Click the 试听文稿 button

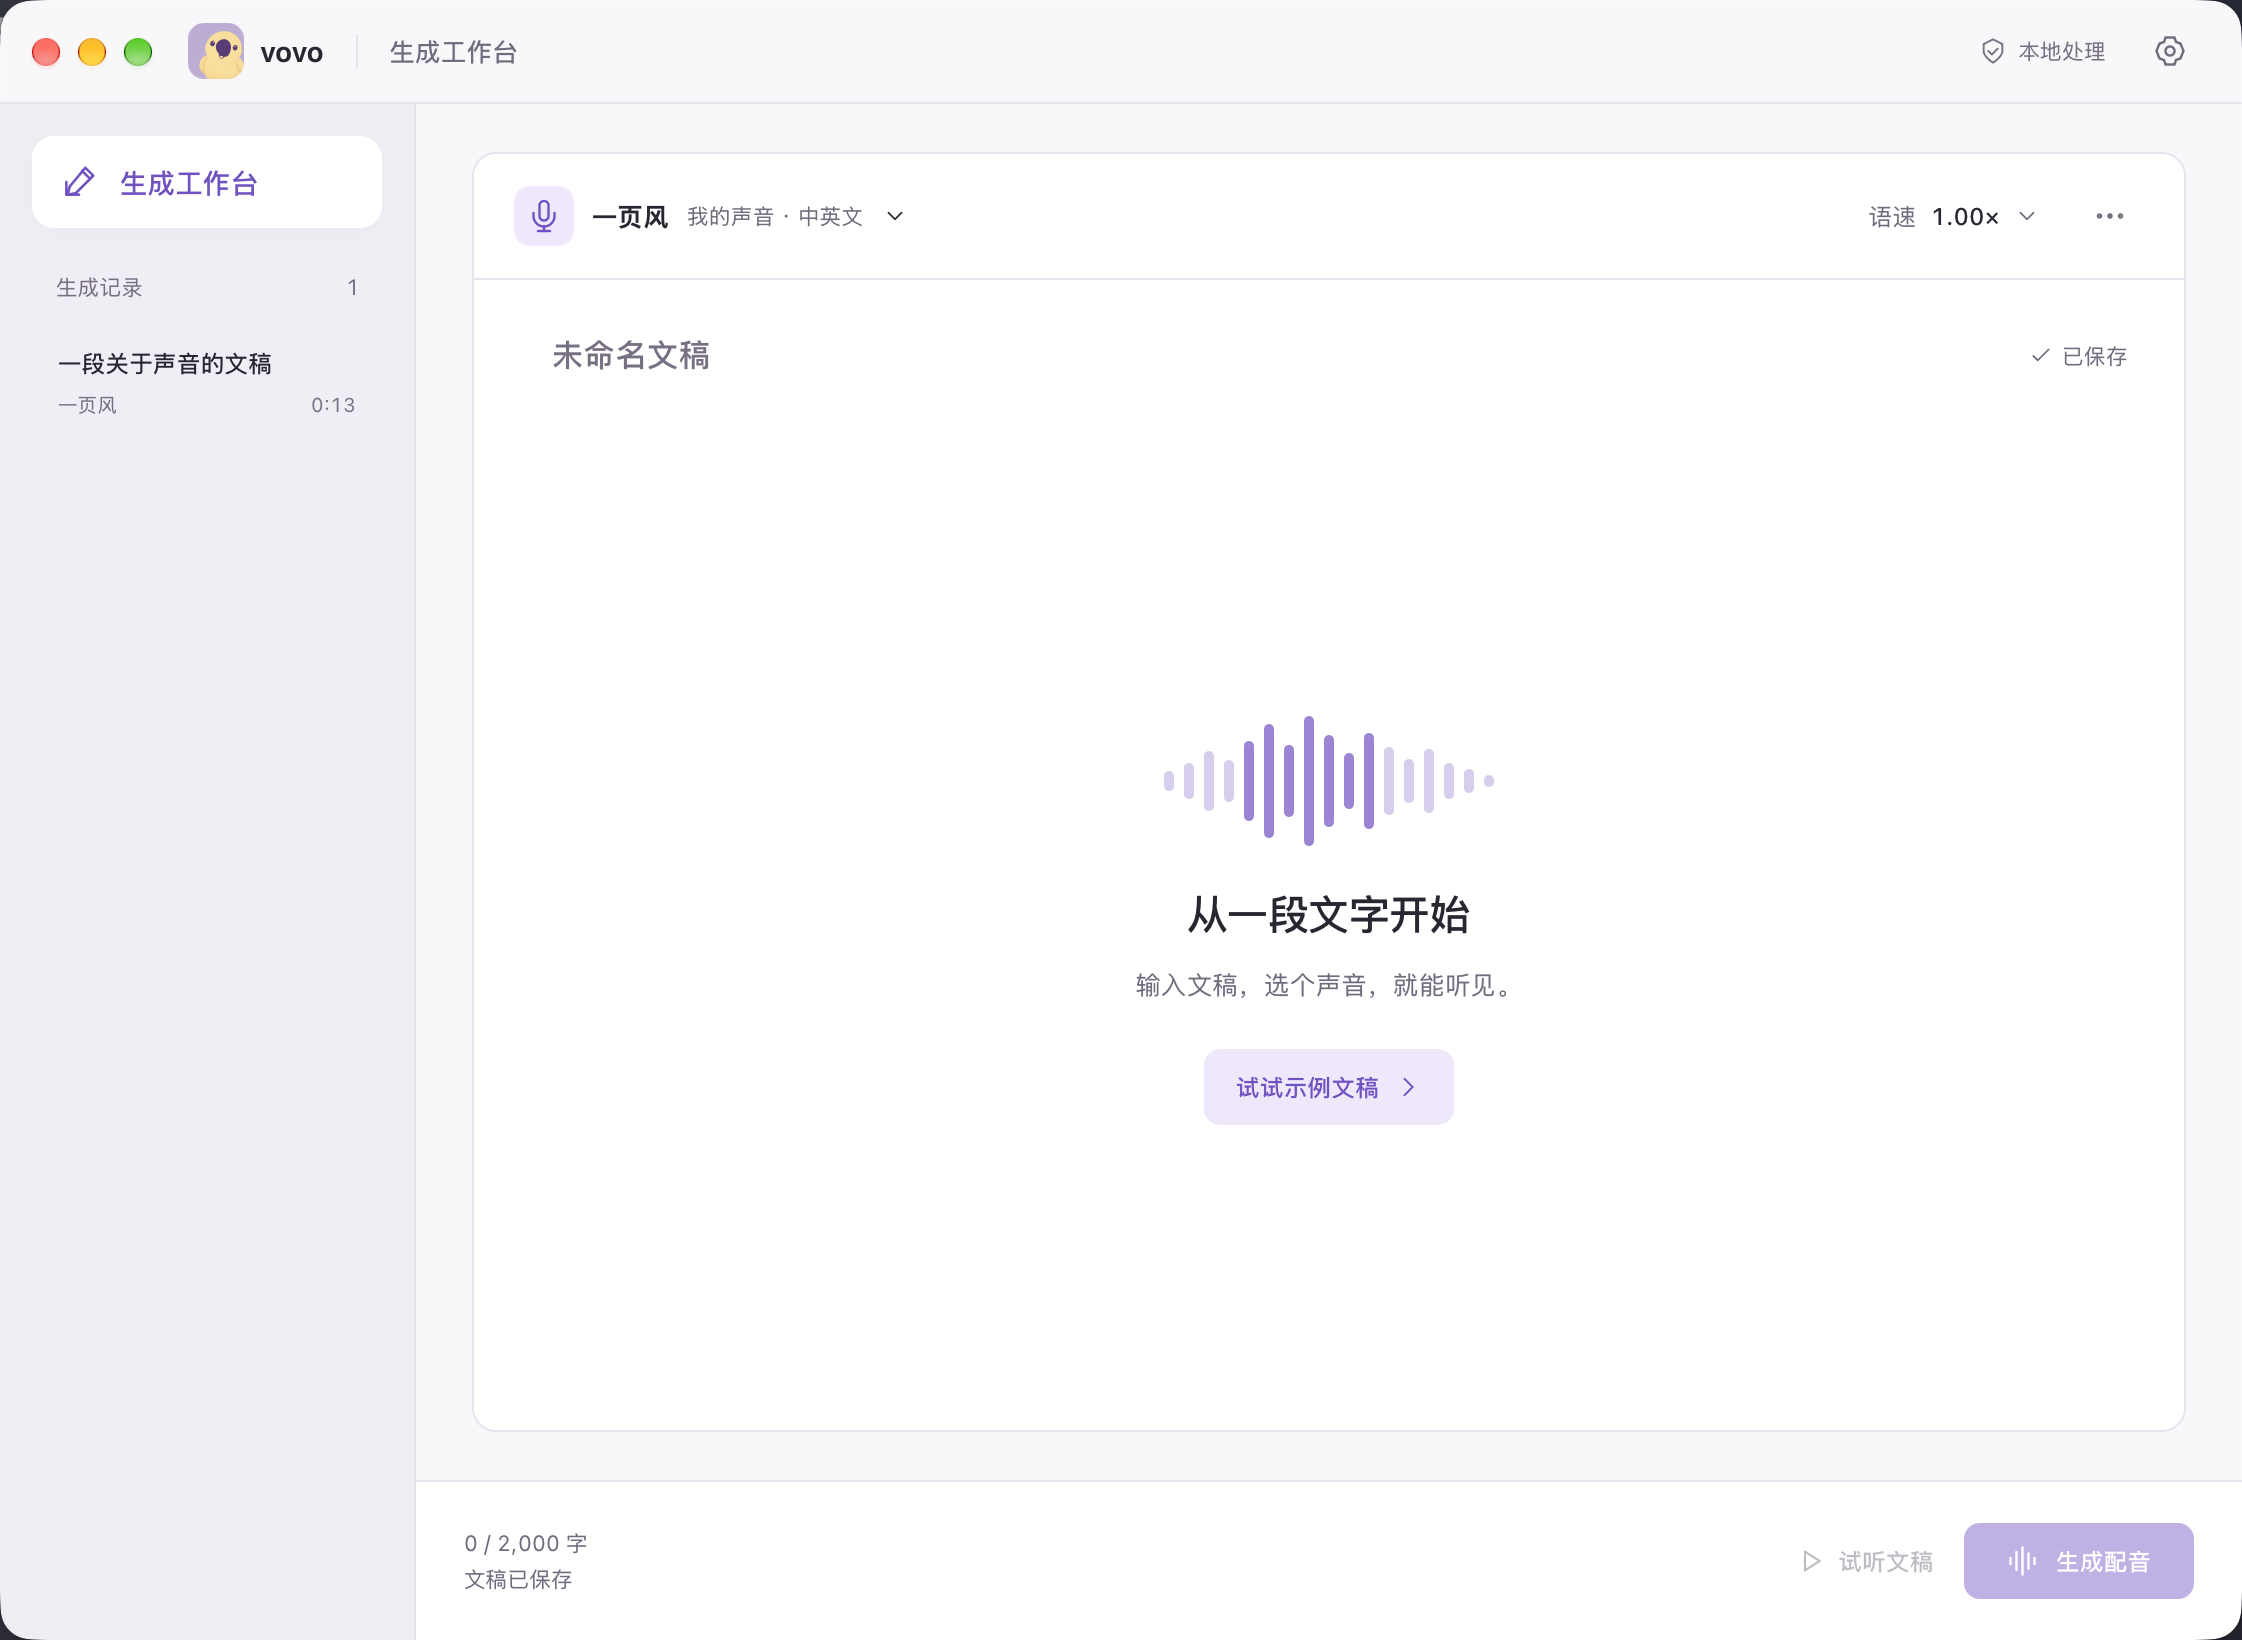point(1867,1561)
